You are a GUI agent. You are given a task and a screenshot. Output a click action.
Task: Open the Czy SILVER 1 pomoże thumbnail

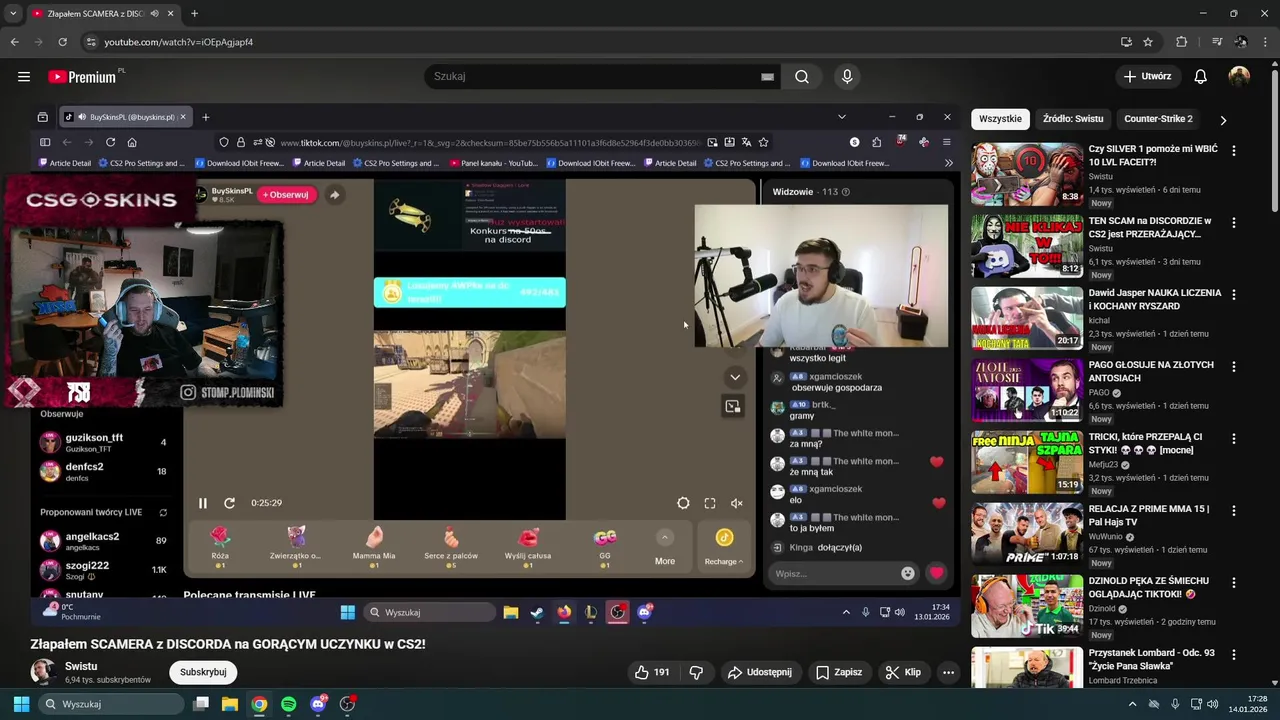[1027, 173]
